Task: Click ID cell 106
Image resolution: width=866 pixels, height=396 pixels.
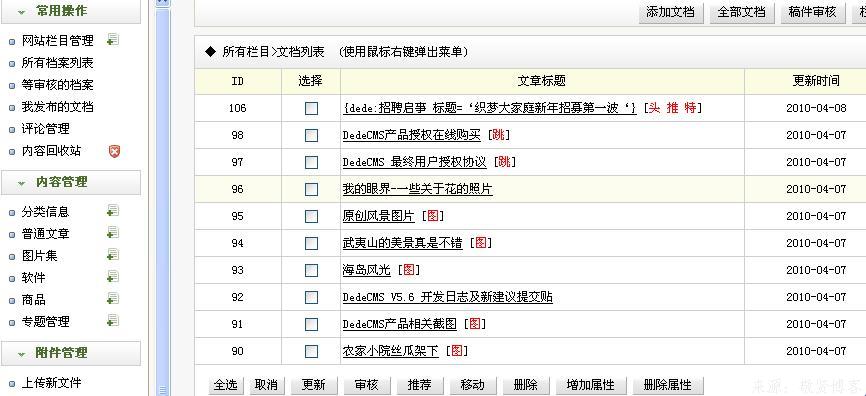Action: tap(237, 108)
